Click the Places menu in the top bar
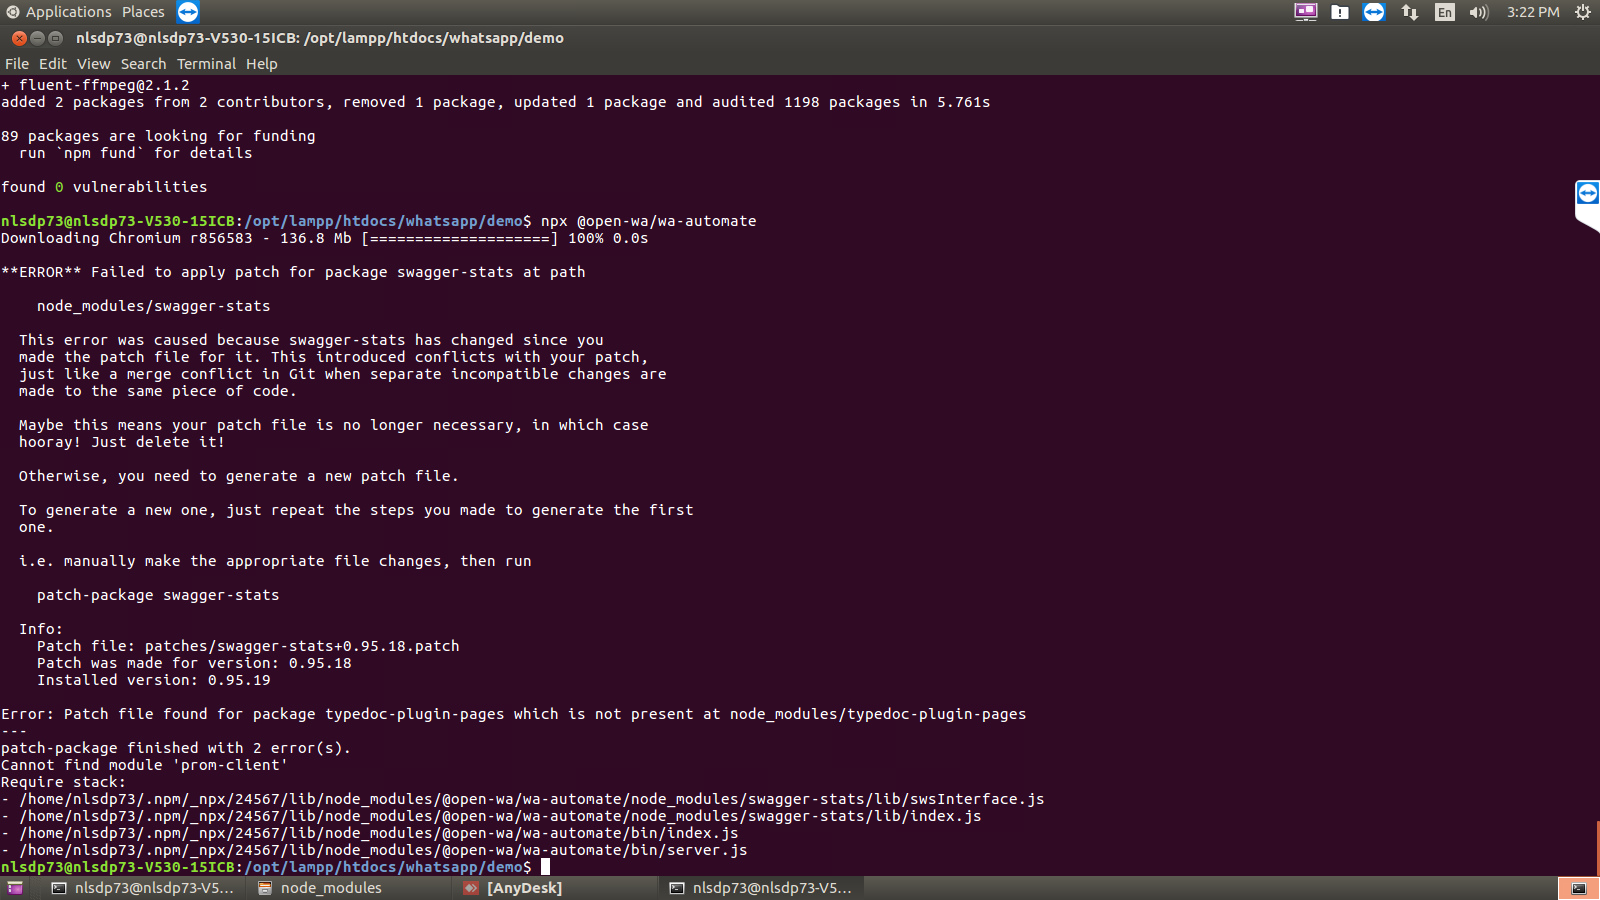The width and height of the screenshot is (1600, 900). [x=142, y=12]
